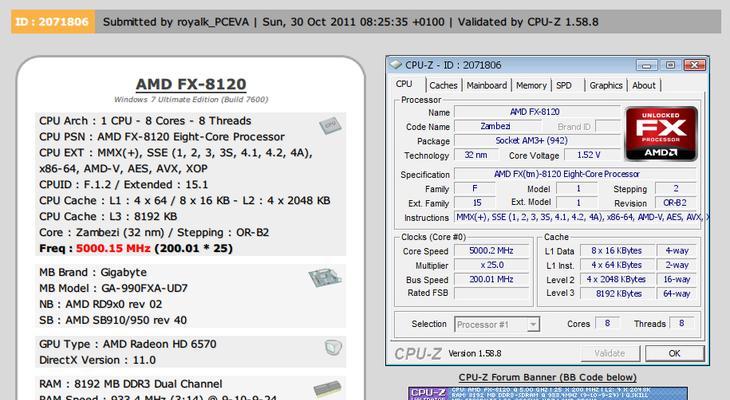Click the Code Name field Zambezi
The image size is (730, 400).
pyautogui.click(x=498, y=126)
